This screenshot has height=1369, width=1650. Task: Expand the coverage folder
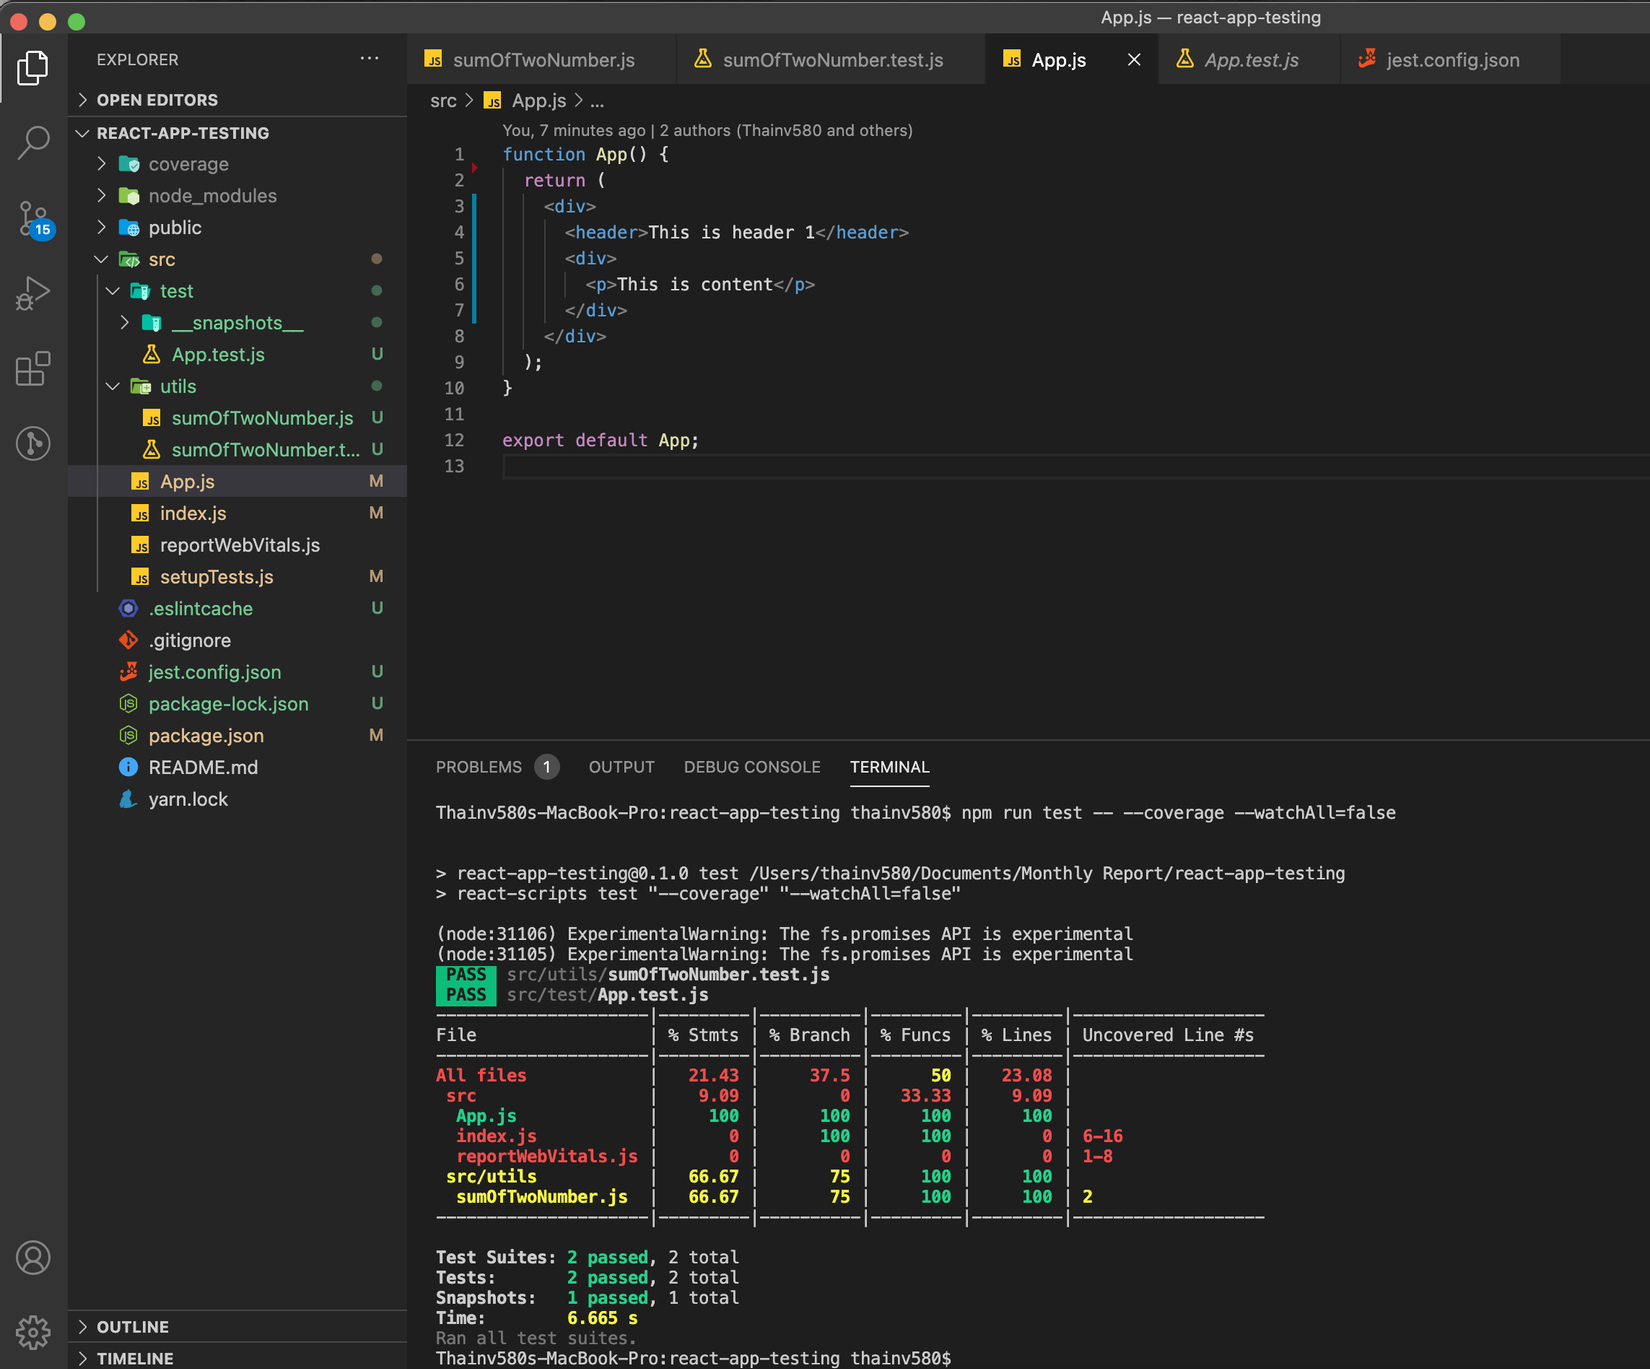point(188,164)
